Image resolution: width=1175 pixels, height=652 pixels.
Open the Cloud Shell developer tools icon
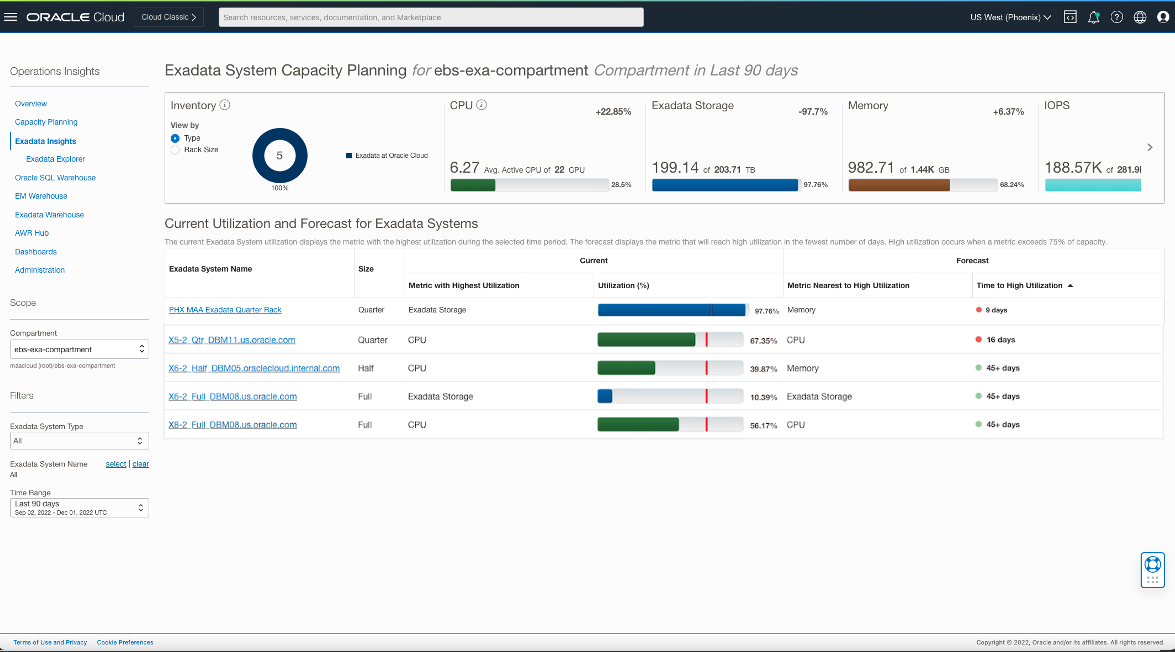(x=1070, y=17)
